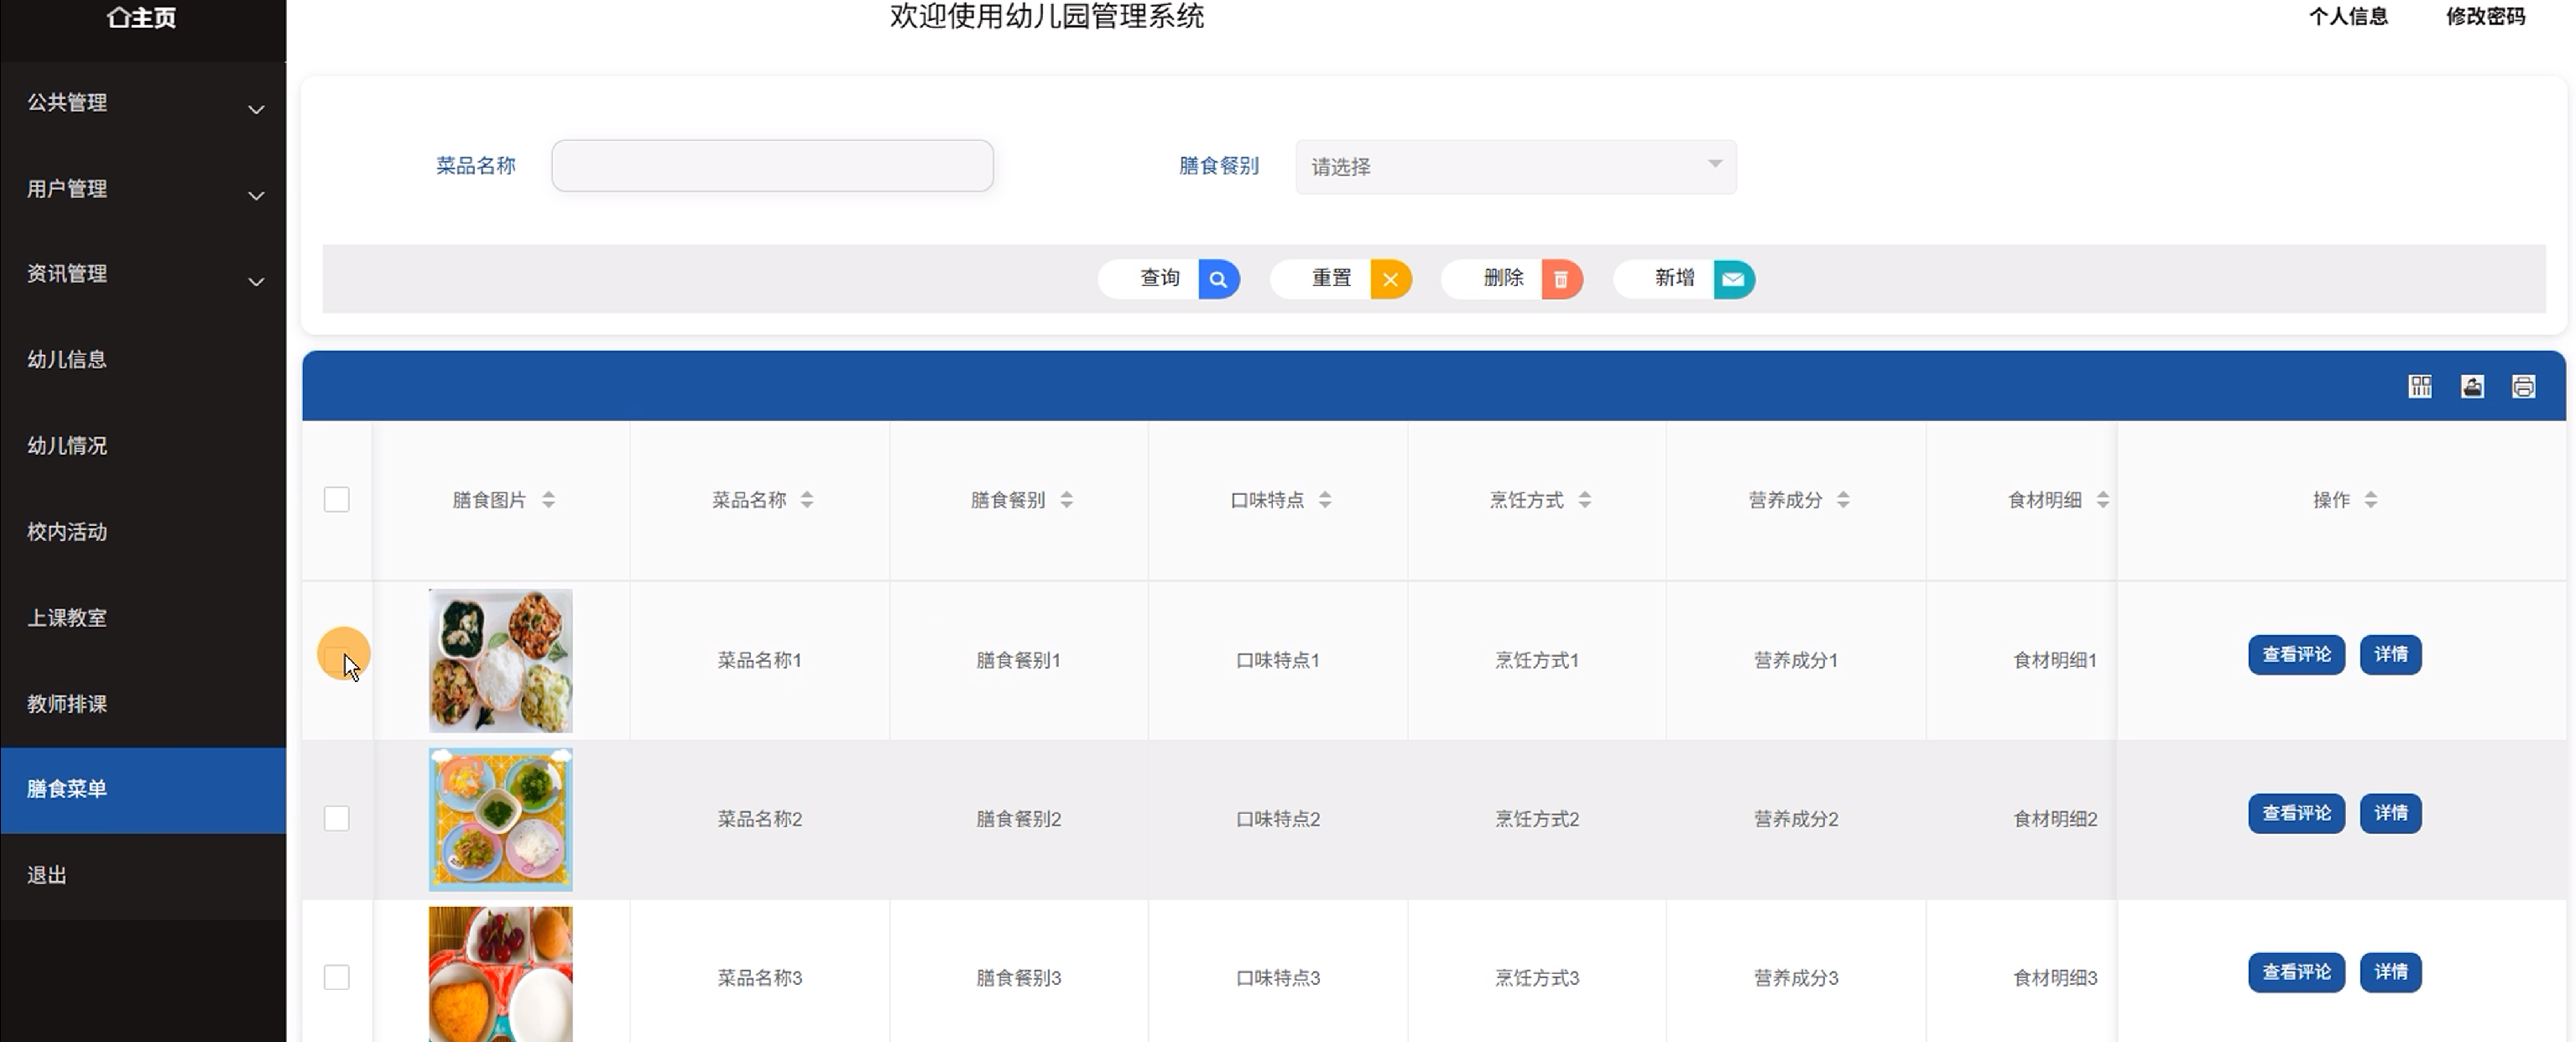Viewport: 2576px width, 1042px height.
Task: Click the print icon in table toolbar
Action: [x=2523, y=387]
